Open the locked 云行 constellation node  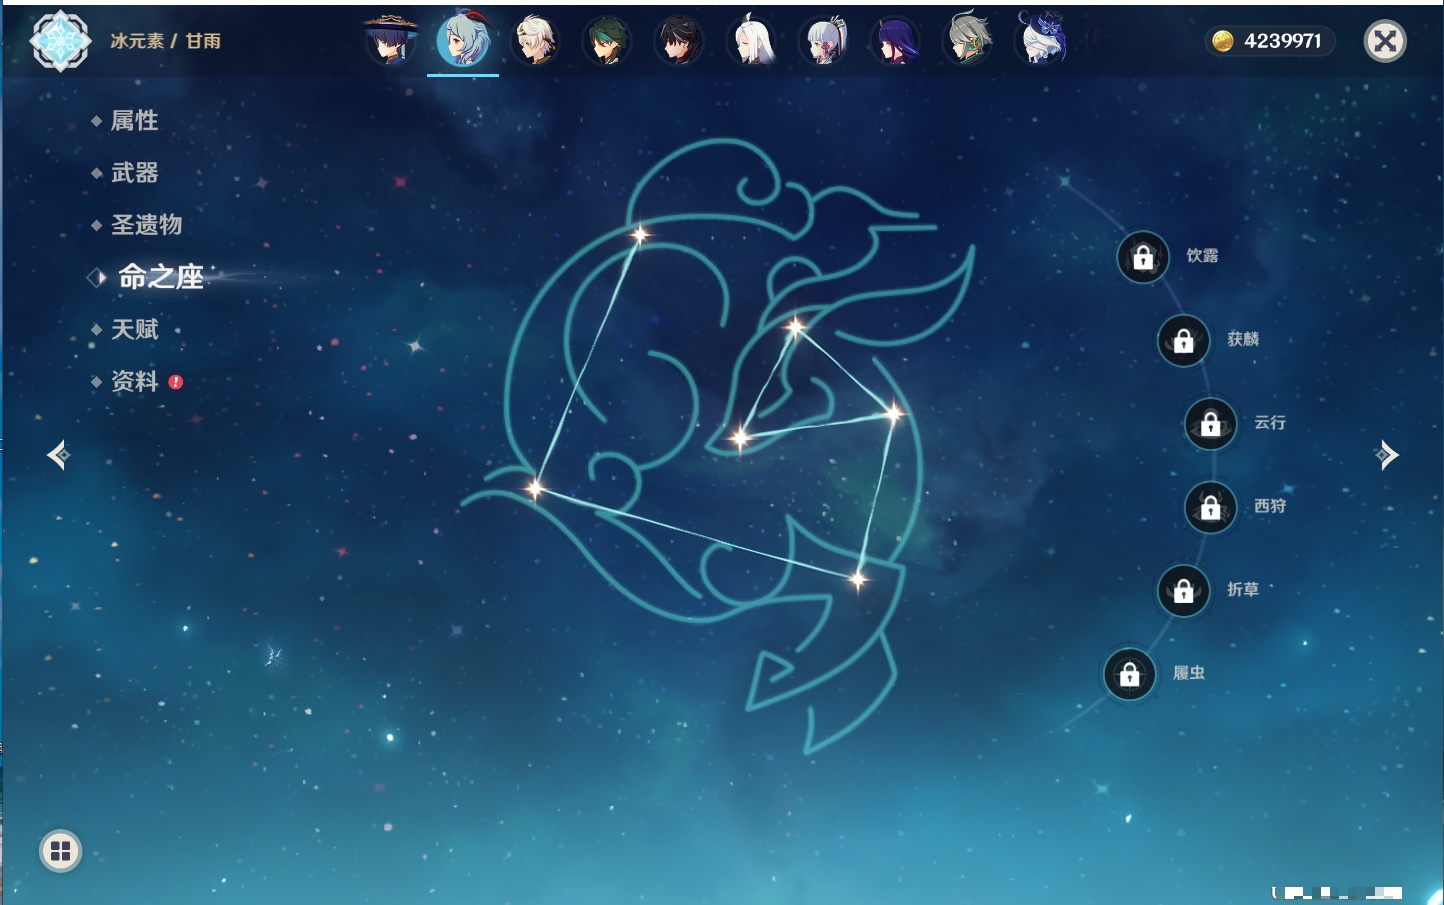(x=1211, y=424)
